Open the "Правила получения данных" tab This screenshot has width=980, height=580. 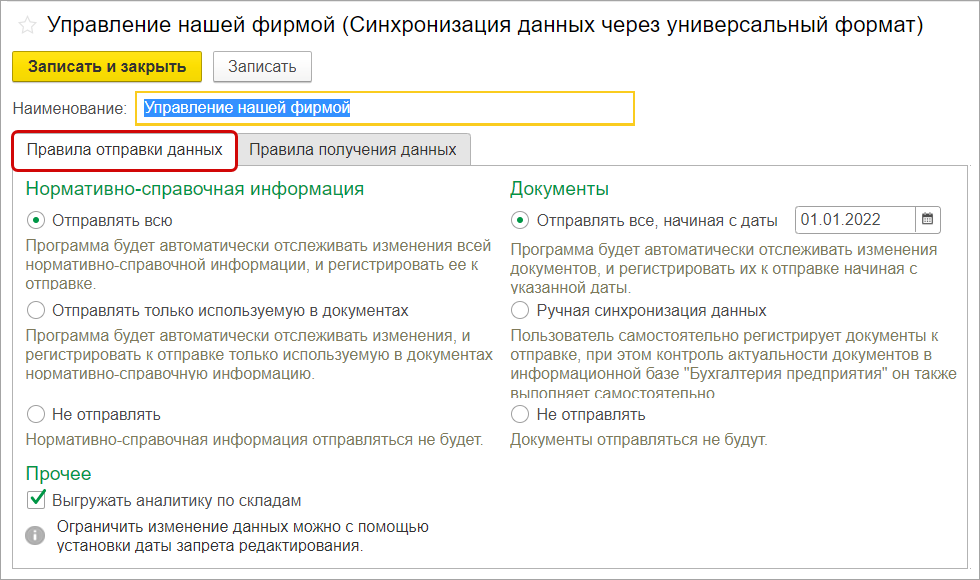pyautogui.click(x=353, y=150)
